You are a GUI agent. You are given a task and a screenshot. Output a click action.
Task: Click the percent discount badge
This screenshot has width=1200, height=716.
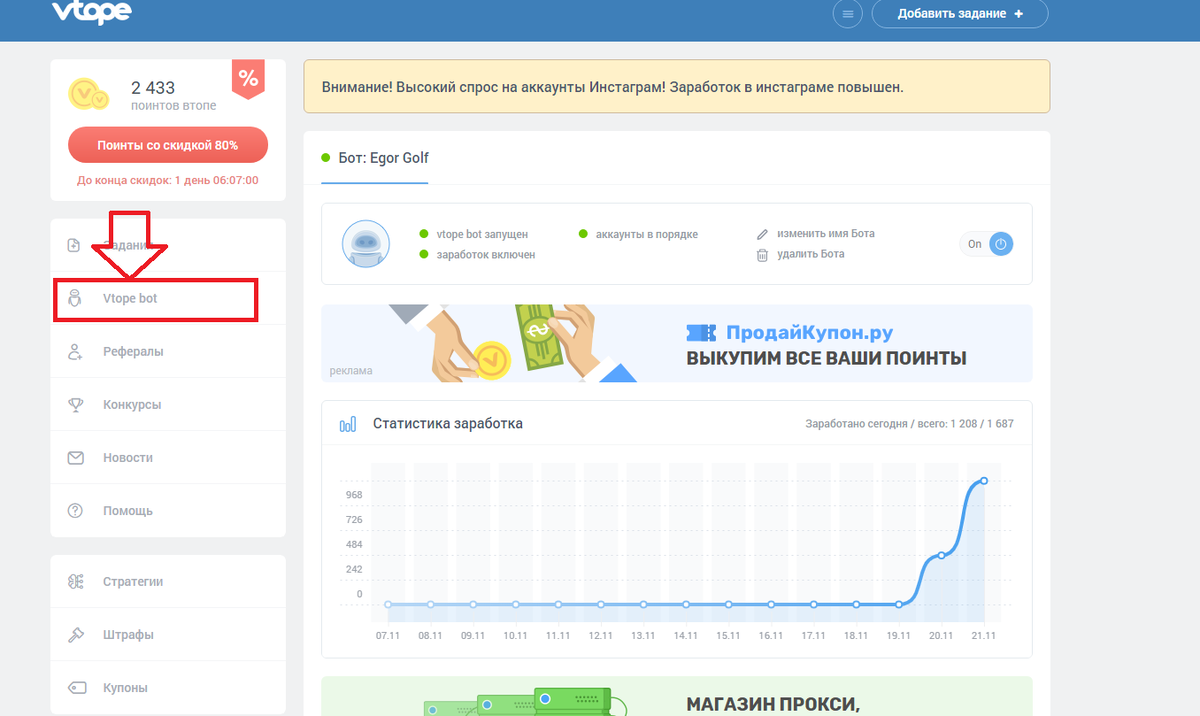pos(248,79)
